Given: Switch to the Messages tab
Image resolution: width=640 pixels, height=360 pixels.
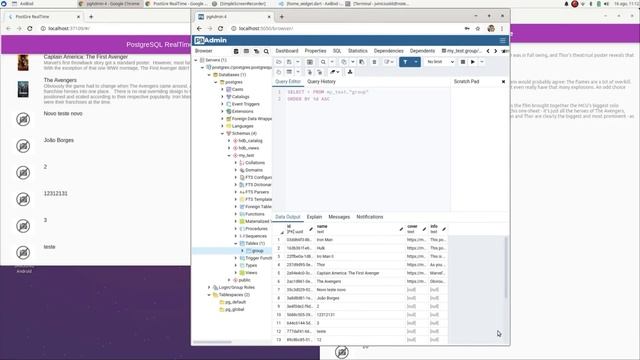Looking at the screenshot, I should pos(339,217).
